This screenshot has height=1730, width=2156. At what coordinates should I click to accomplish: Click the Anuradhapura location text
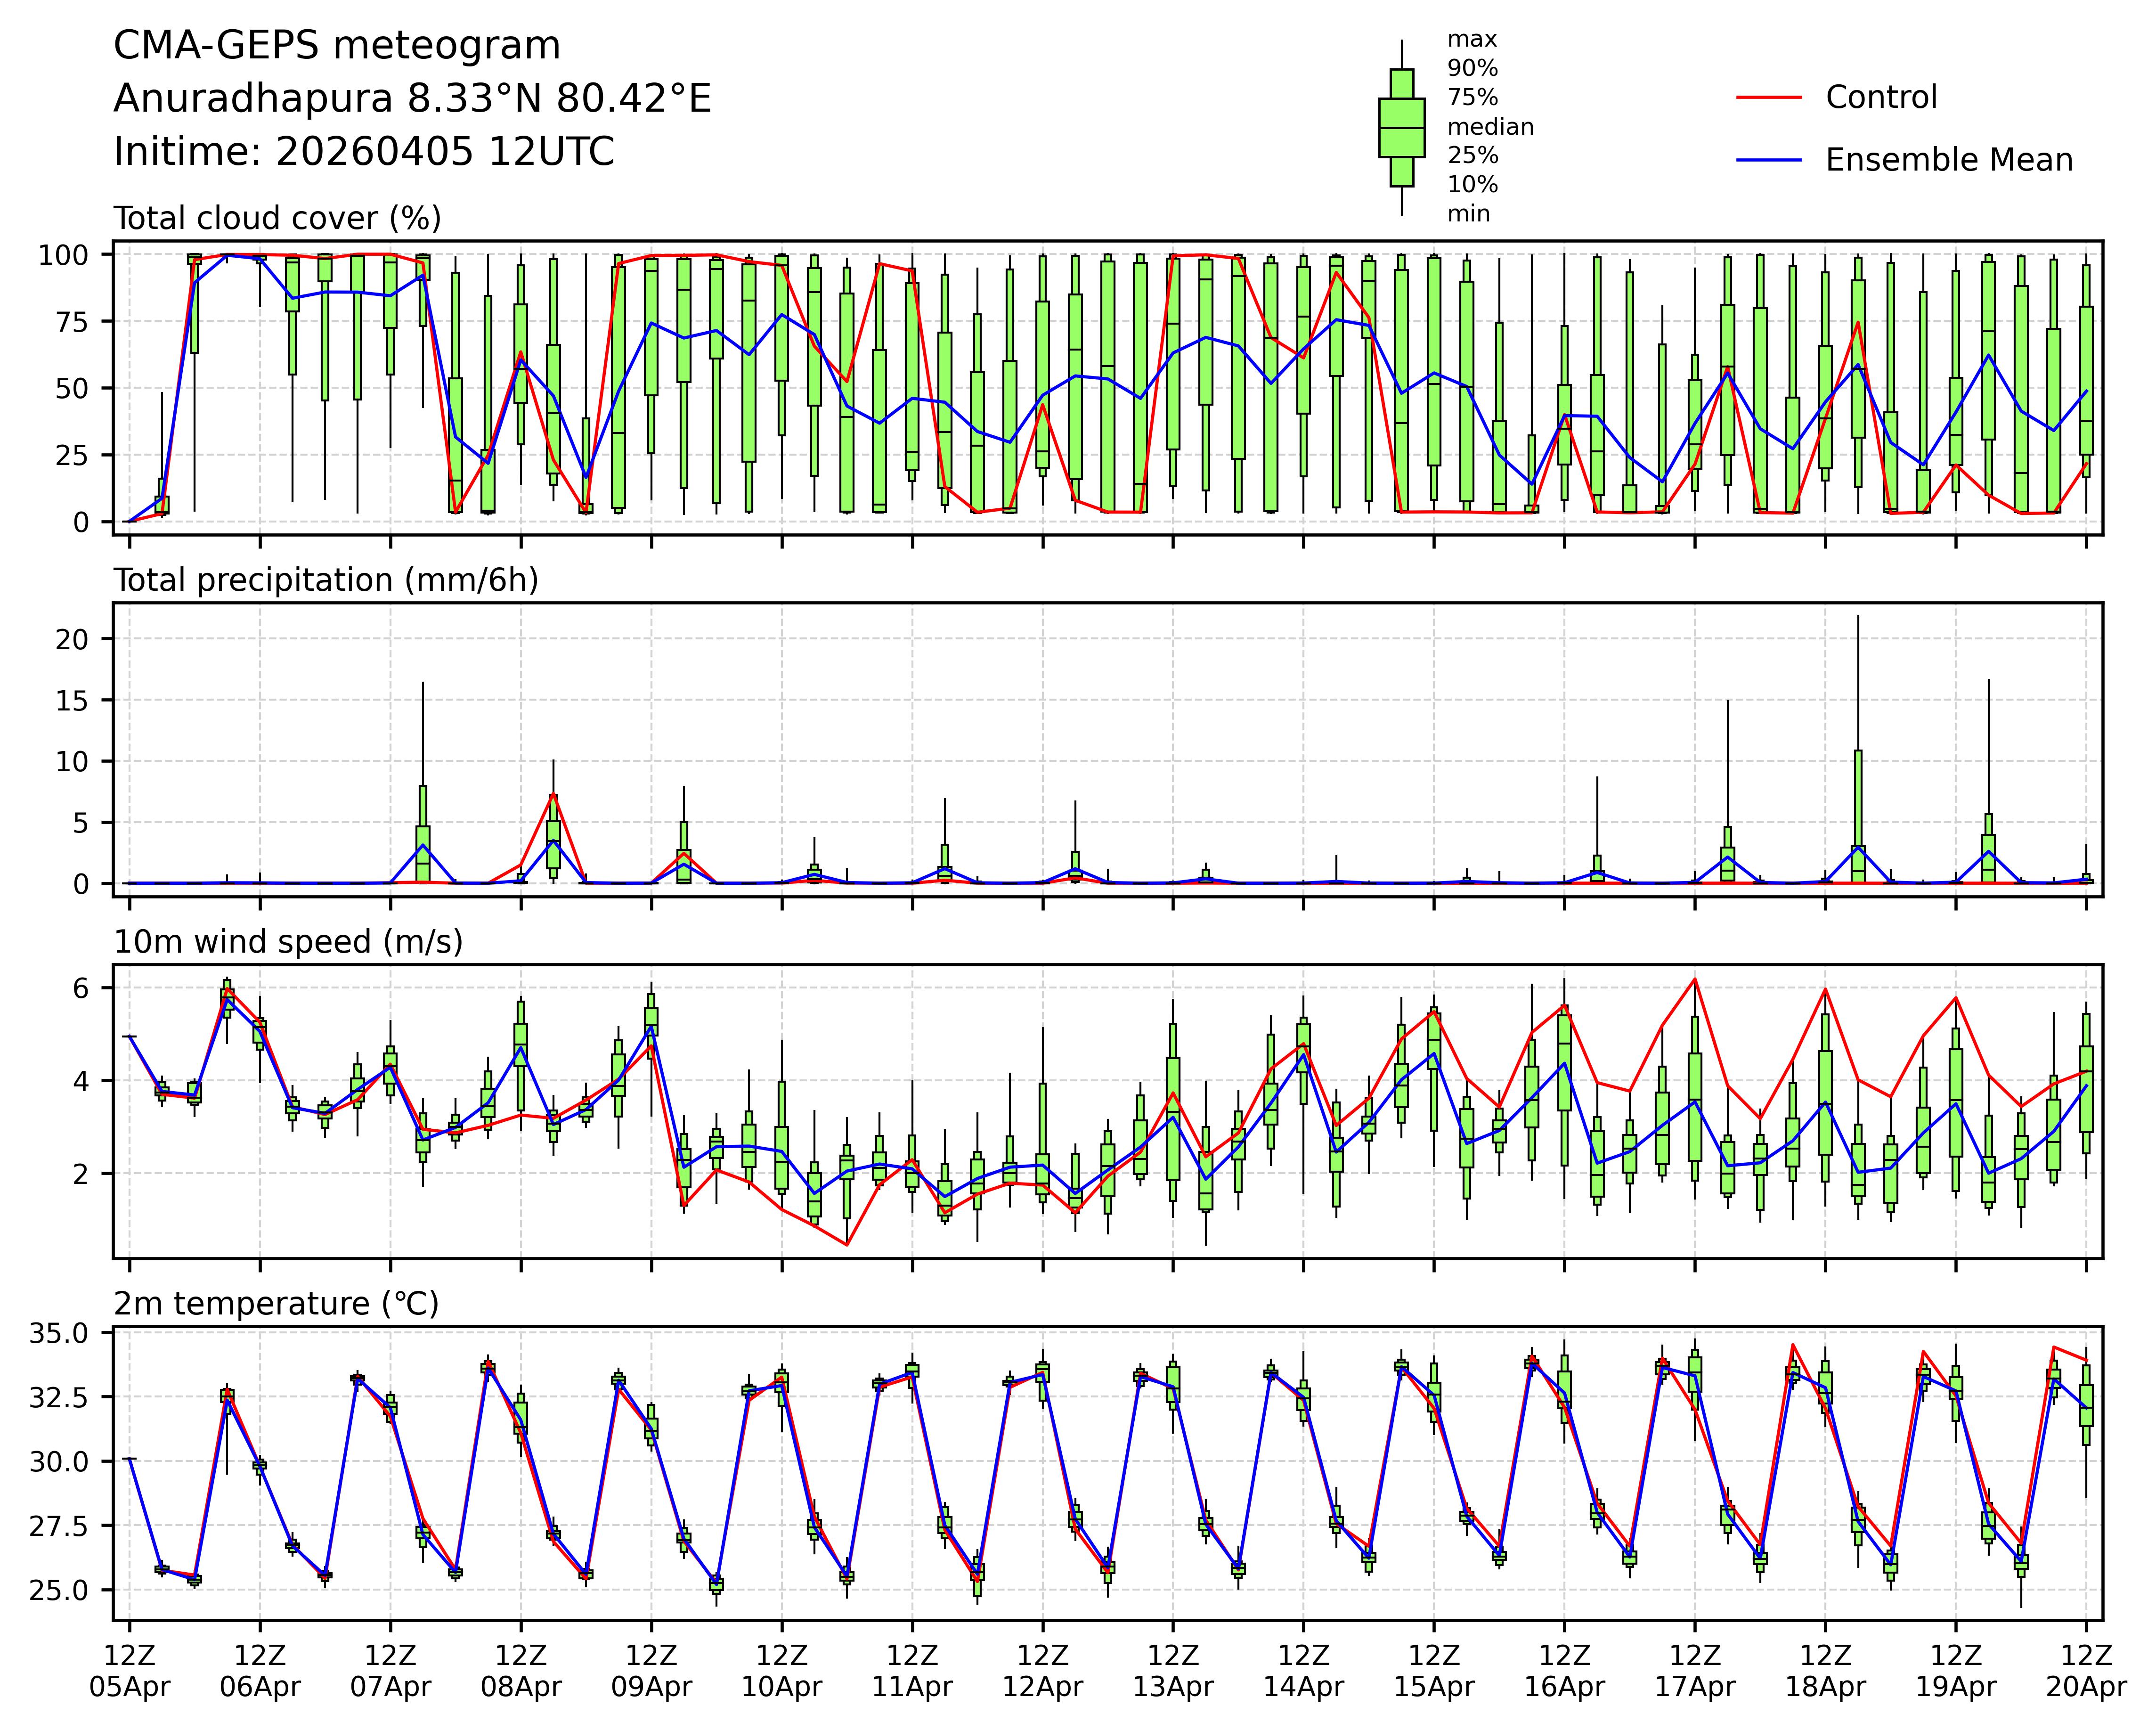[411, 99]
